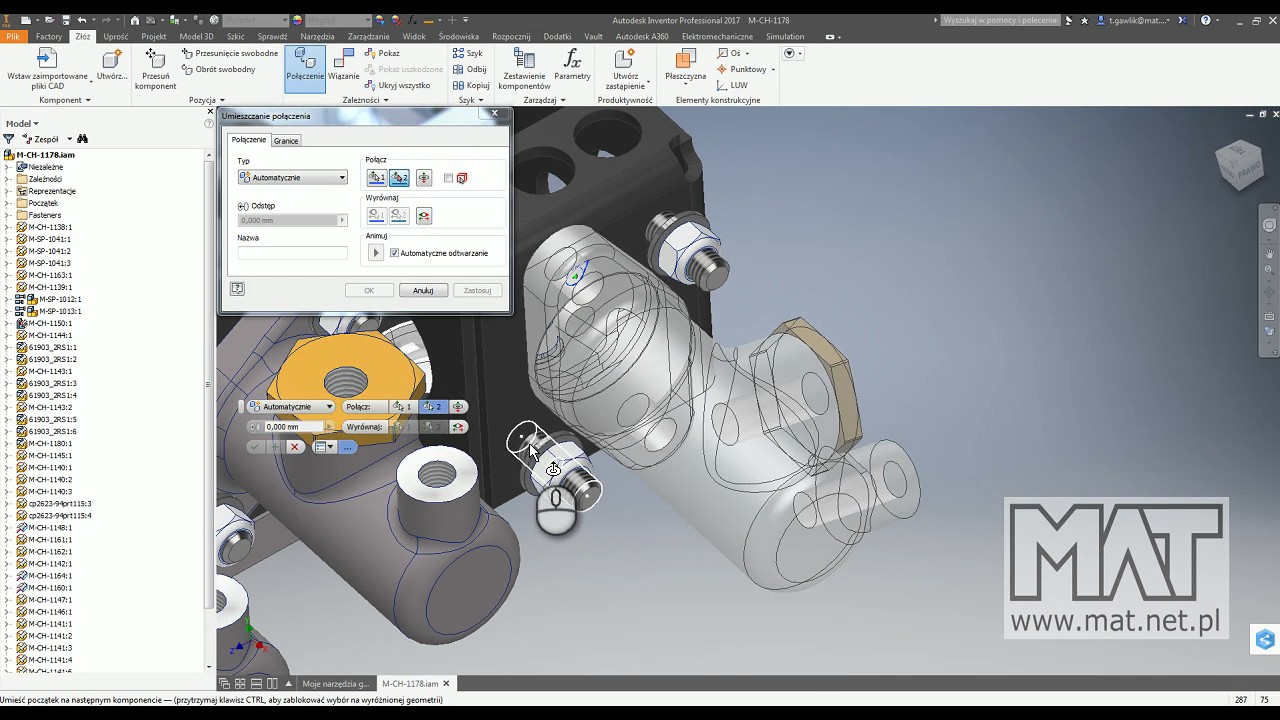Choose the Szyk pattern tool
The height and width of the screenshot is (720, 1280).
coord(467,53)
